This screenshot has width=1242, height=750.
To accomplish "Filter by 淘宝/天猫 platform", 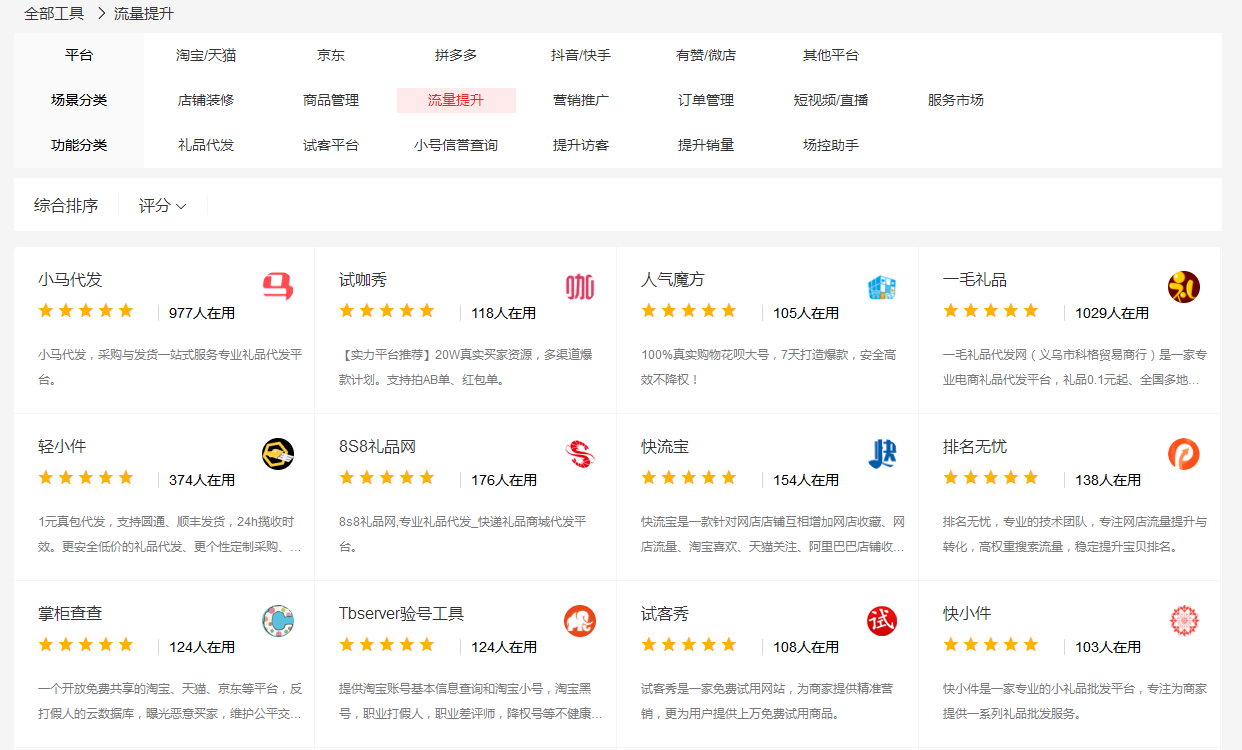I will point(206,55).
